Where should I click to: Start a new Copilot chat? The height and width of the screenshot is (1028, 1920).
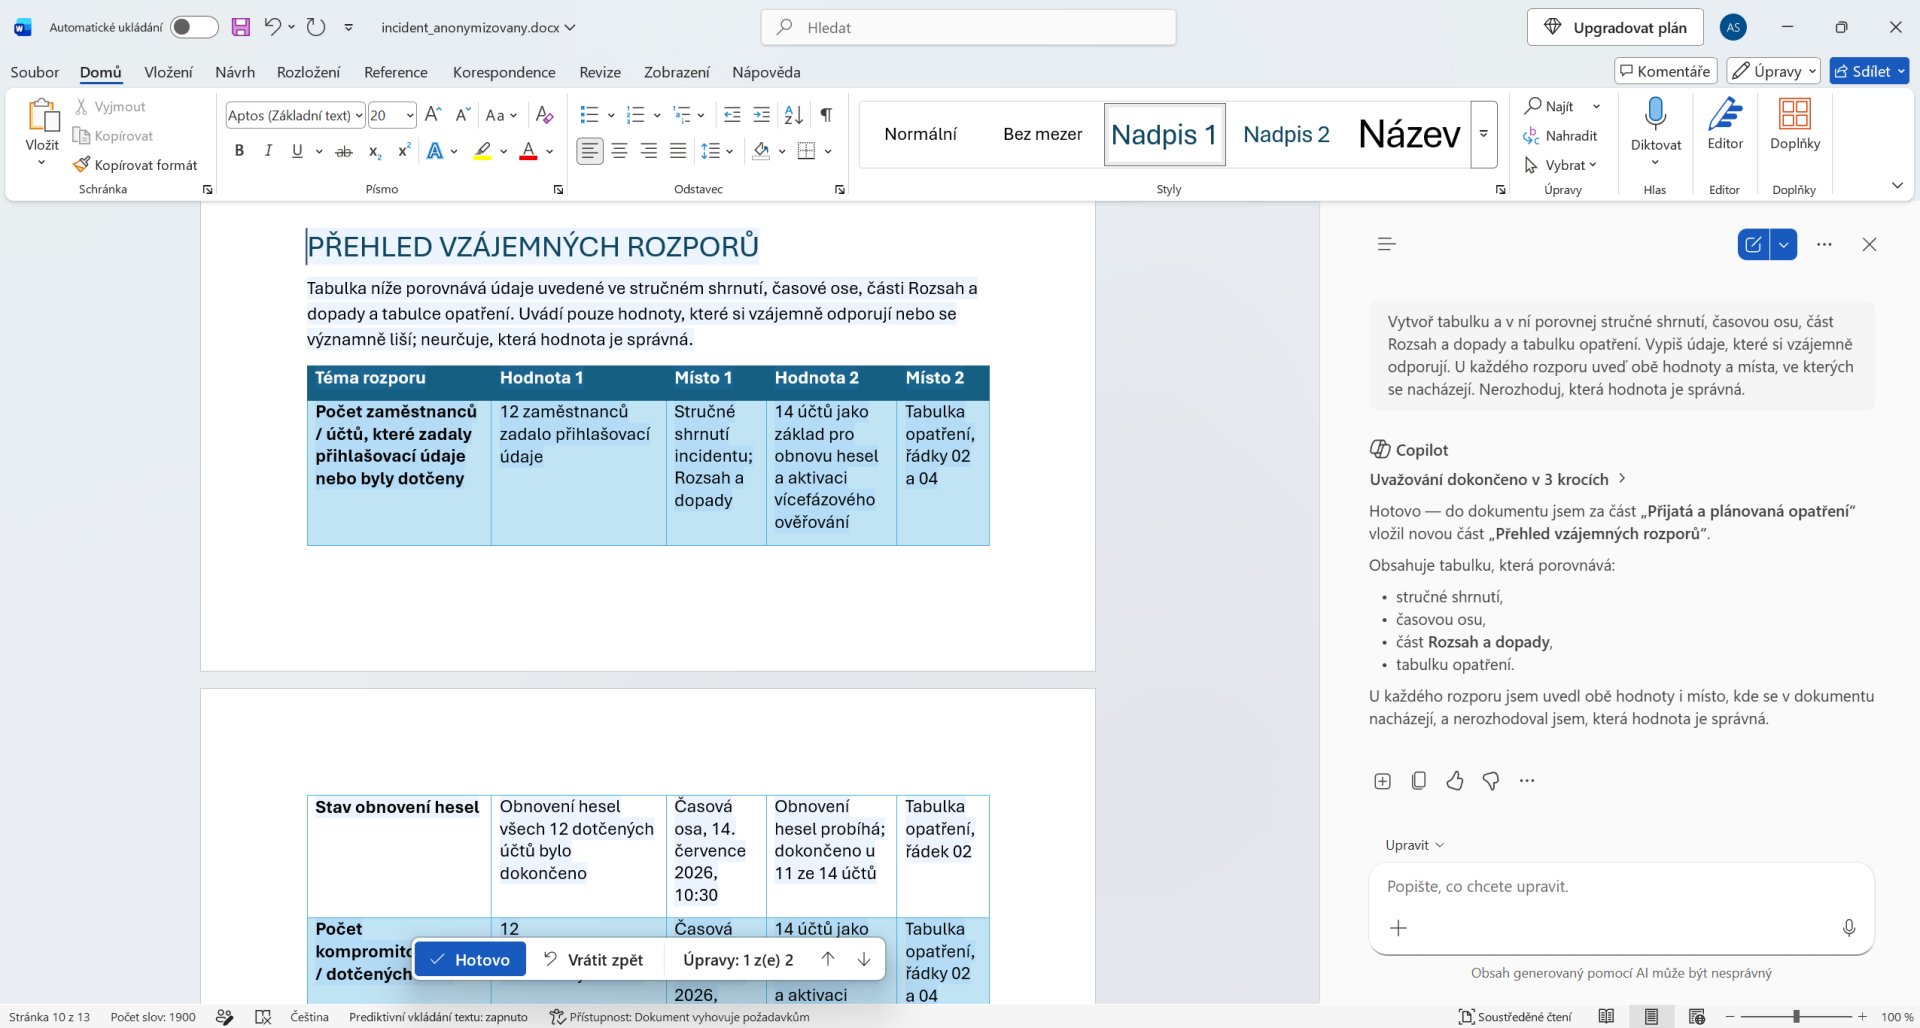[1753, 244]
